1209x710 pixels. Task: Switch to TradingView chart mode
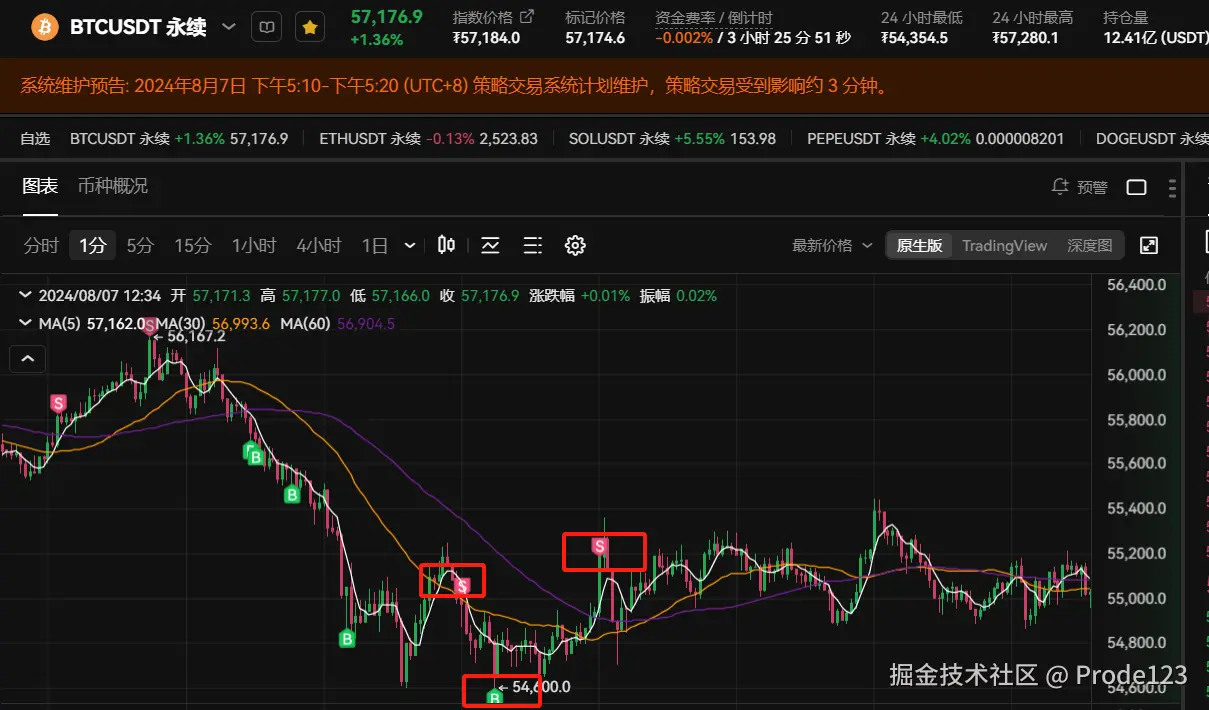click(1004, 245)
